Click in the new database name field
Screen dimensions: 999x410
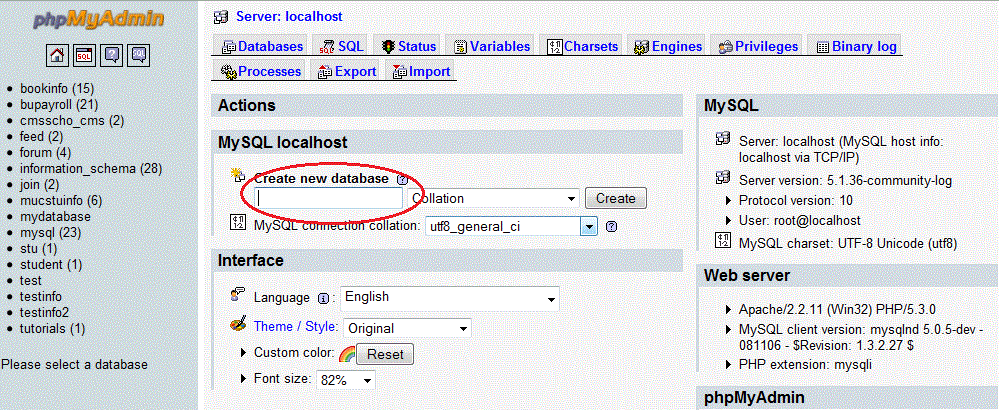click(x=329, y=199)
